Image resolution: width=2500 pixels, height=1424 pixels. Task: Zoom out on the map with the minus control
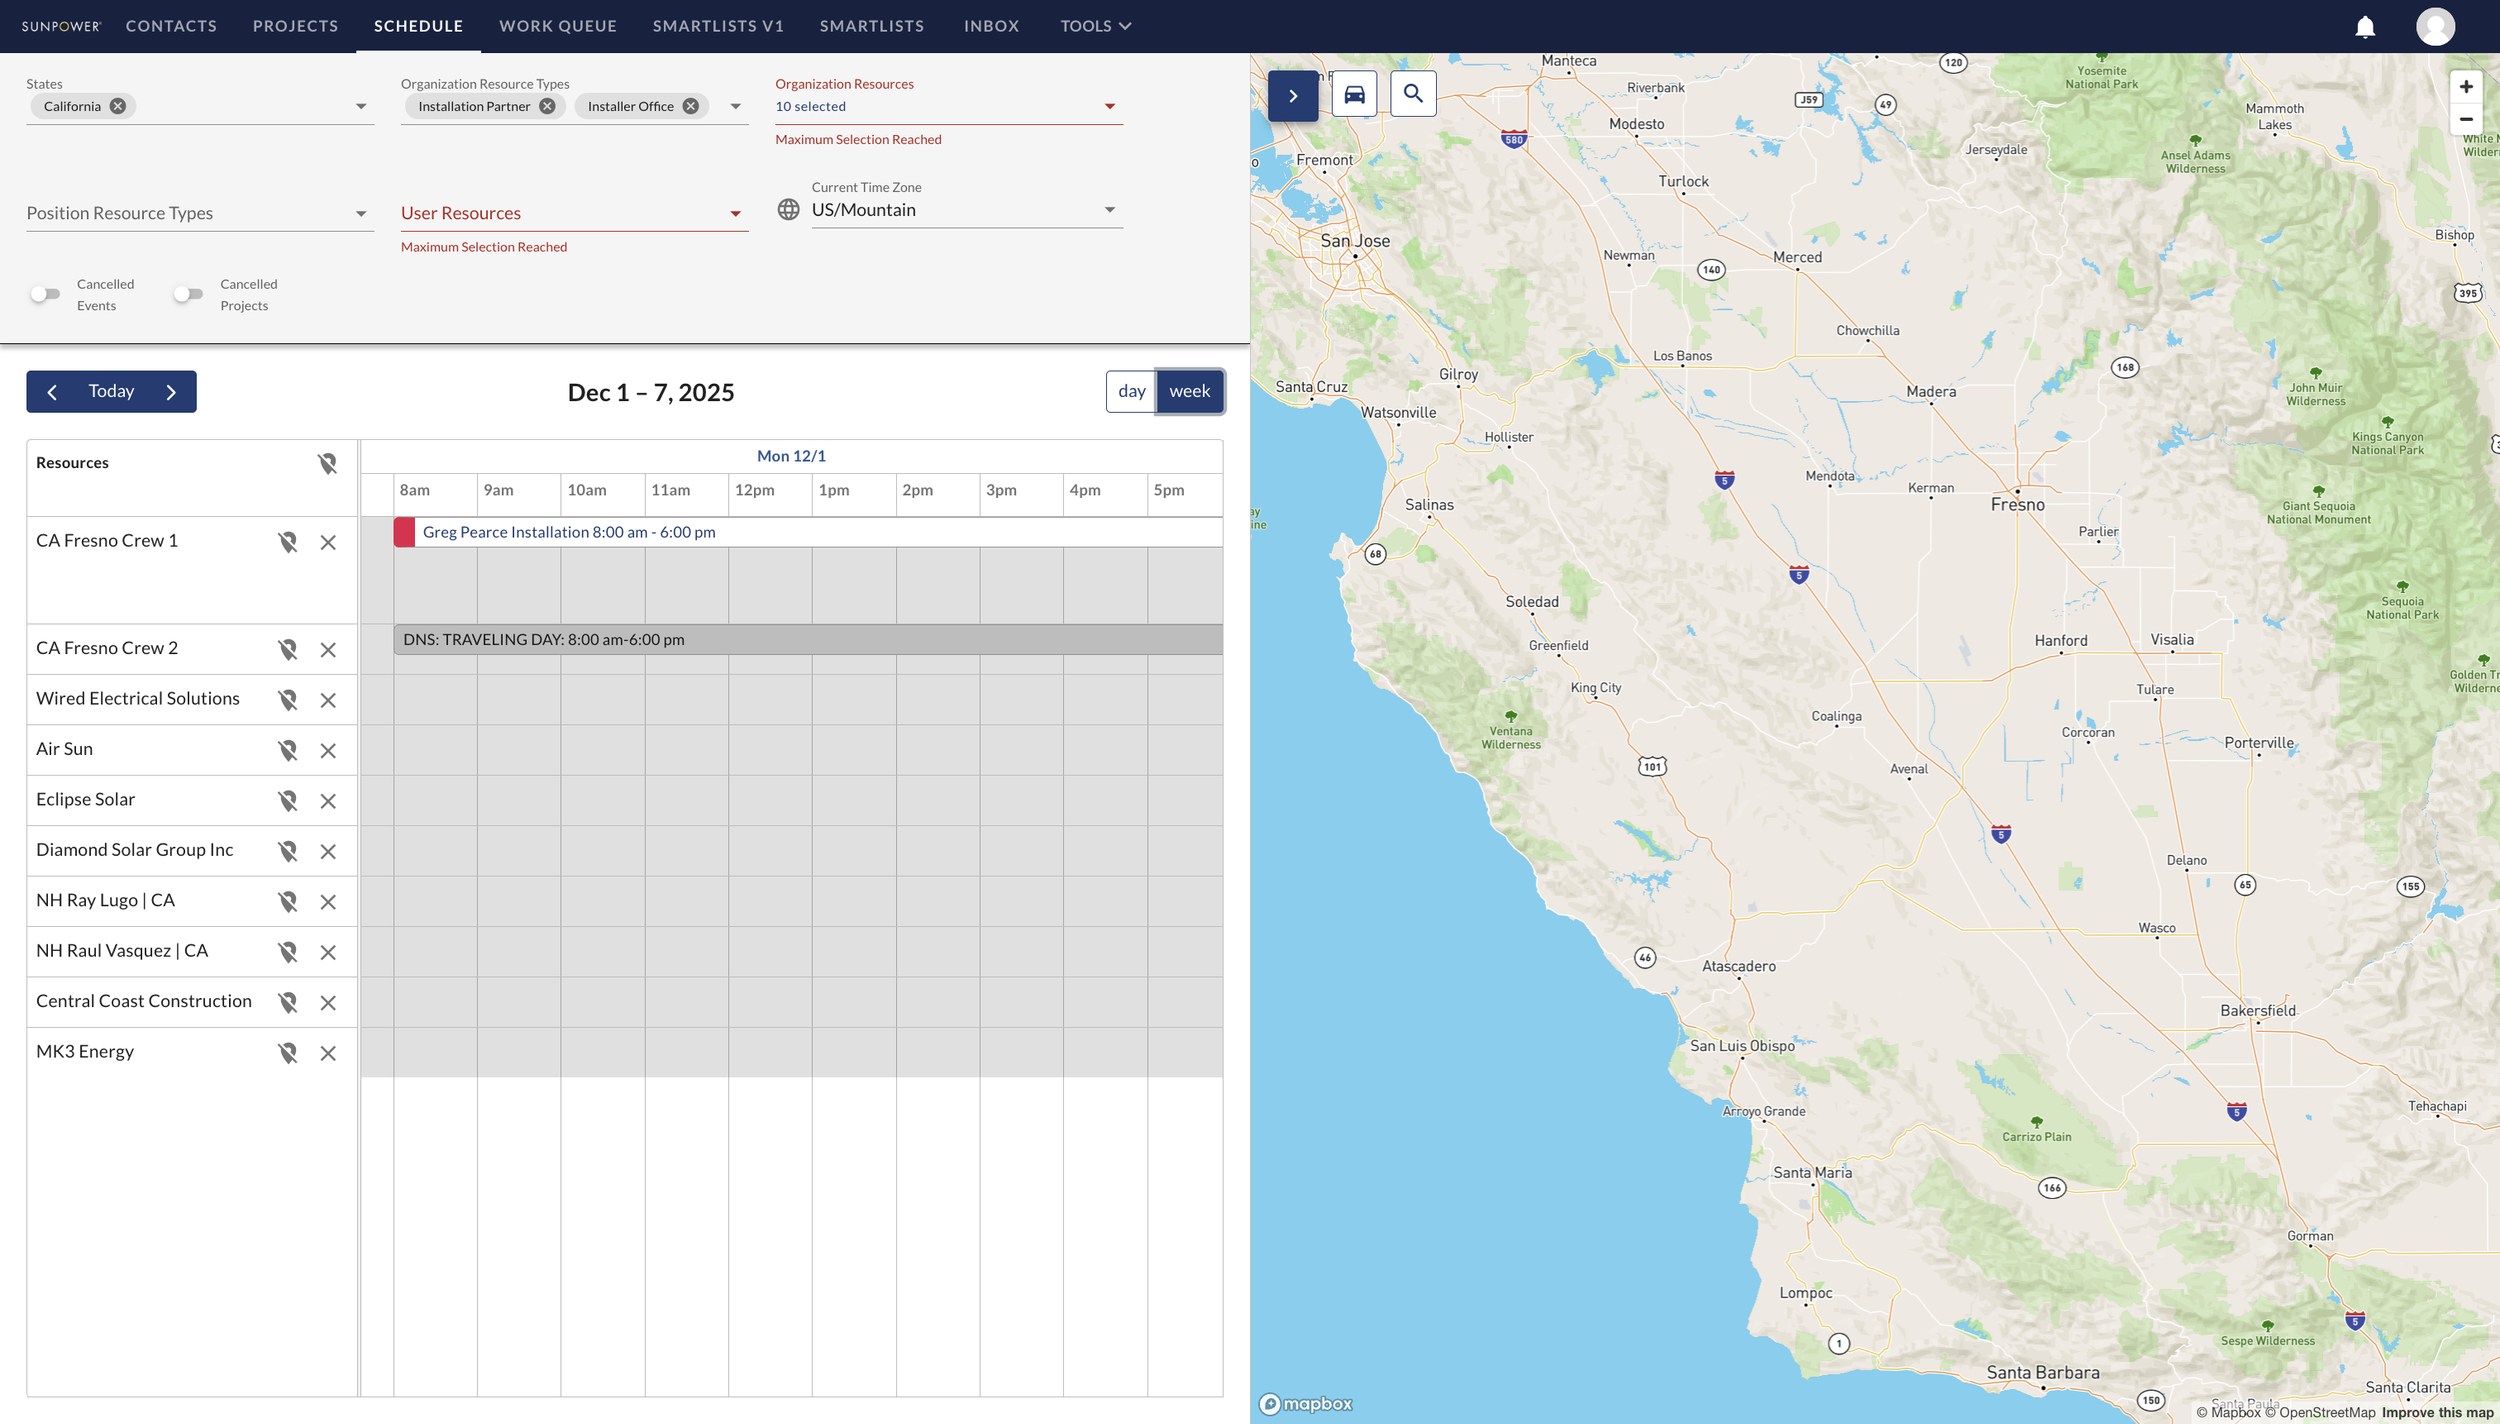pyautogui.click(x=2466, y=119)
